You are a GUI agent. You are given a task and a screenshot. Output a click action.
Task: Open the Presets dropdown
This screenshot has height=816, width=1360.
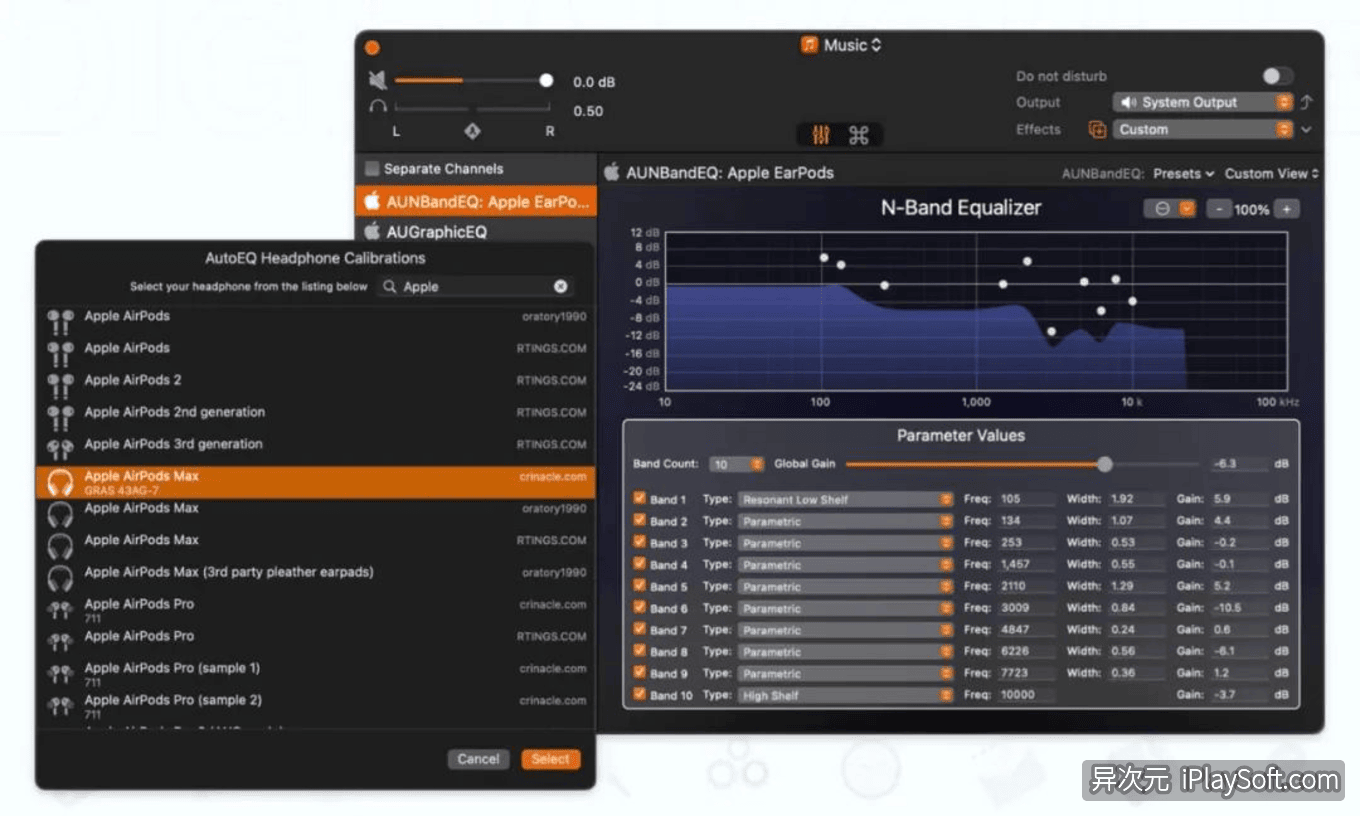click(x=1183, y=173)
